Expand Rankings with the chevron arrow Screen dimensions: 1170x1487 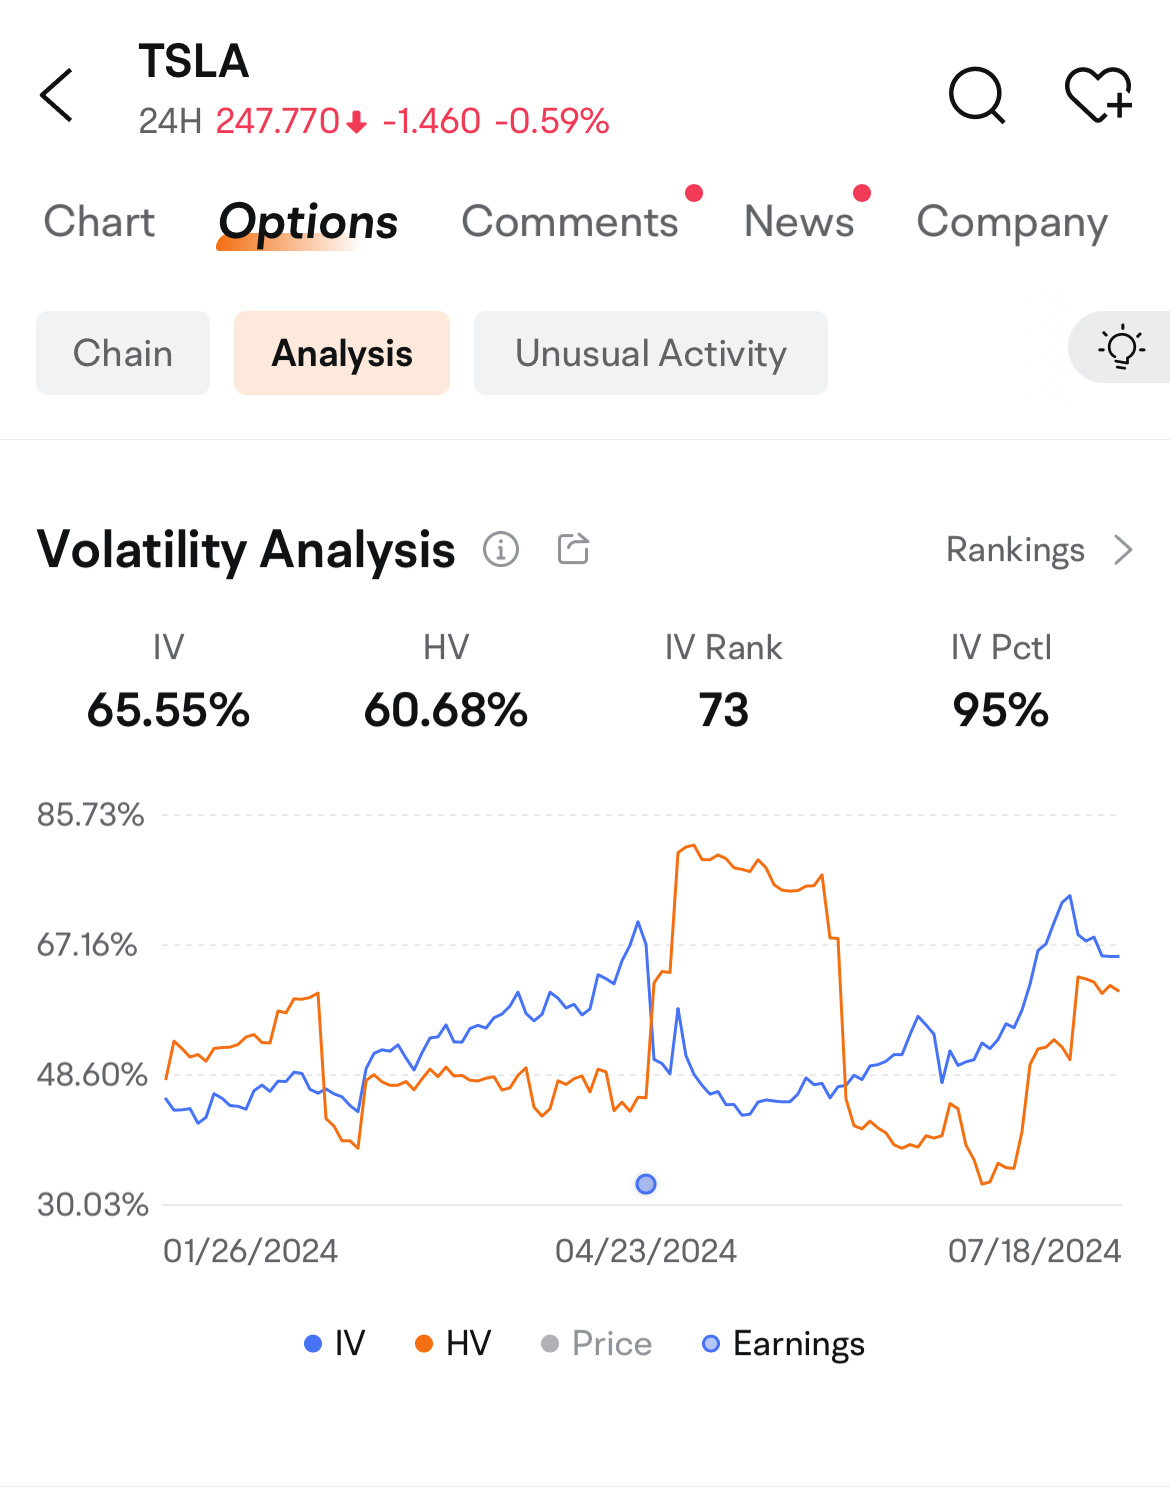(1123, 550)
